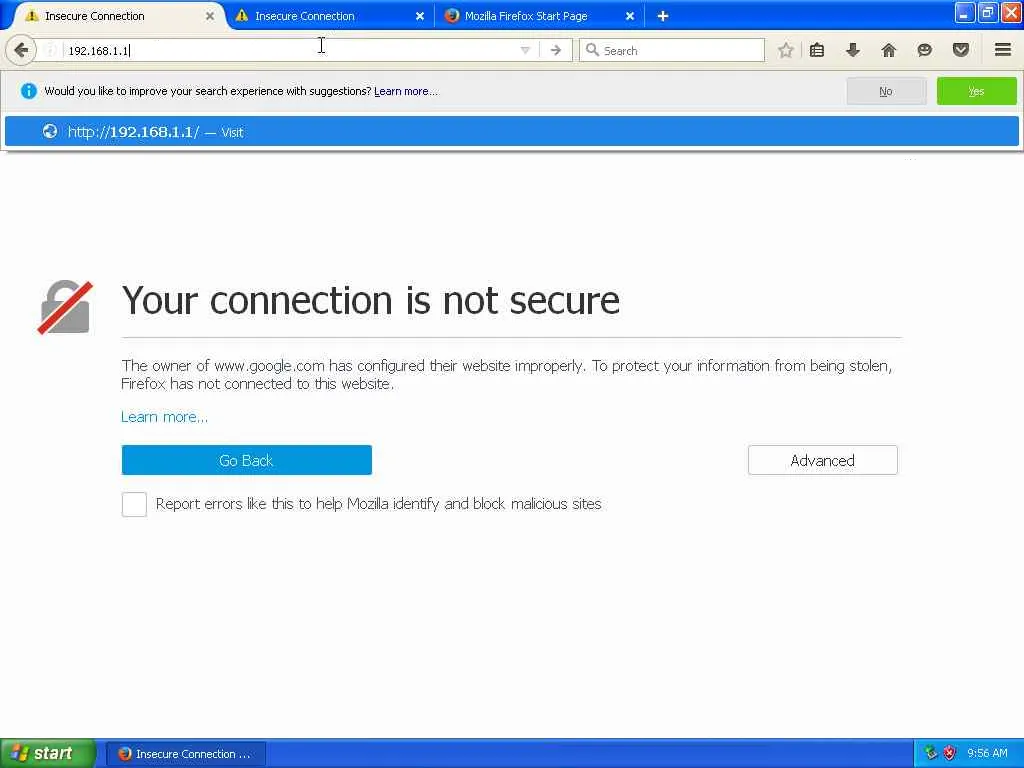
Task: Open the hamburger menu
Action: pos(1003,50)
